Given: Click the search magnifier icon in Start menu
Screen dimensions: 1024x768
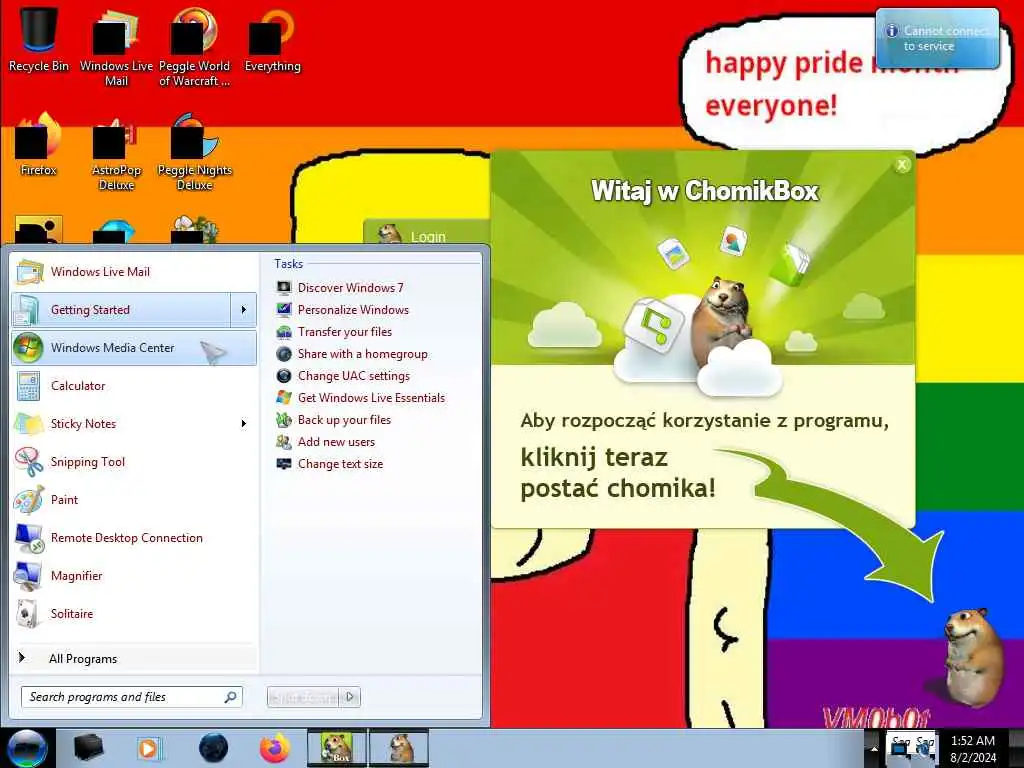Looking at the screenshot, I should pyautogui.click(x=231, y=697).
